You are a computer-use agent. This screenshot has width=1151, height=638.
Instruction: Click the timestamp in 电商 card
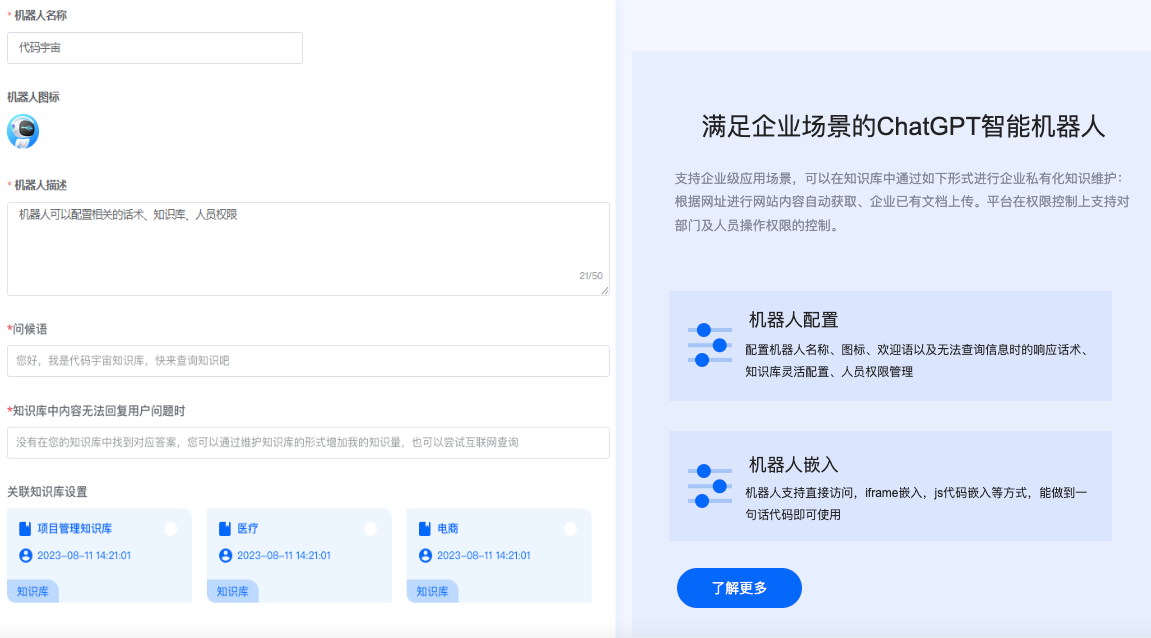(484, 556)
